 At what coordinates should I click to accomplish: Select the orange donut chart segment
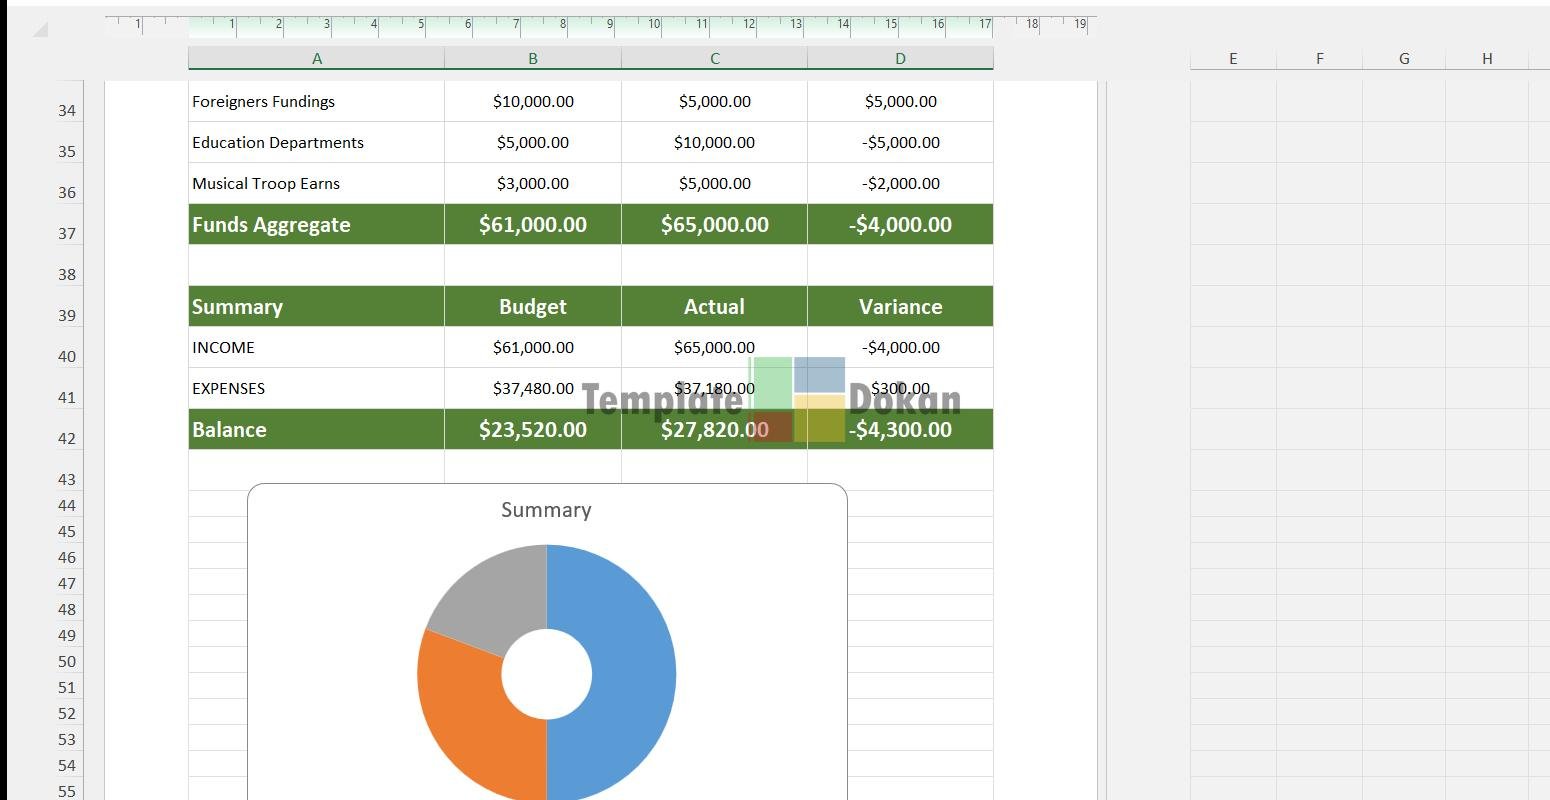pyautogui.click(x=465, y=710)
